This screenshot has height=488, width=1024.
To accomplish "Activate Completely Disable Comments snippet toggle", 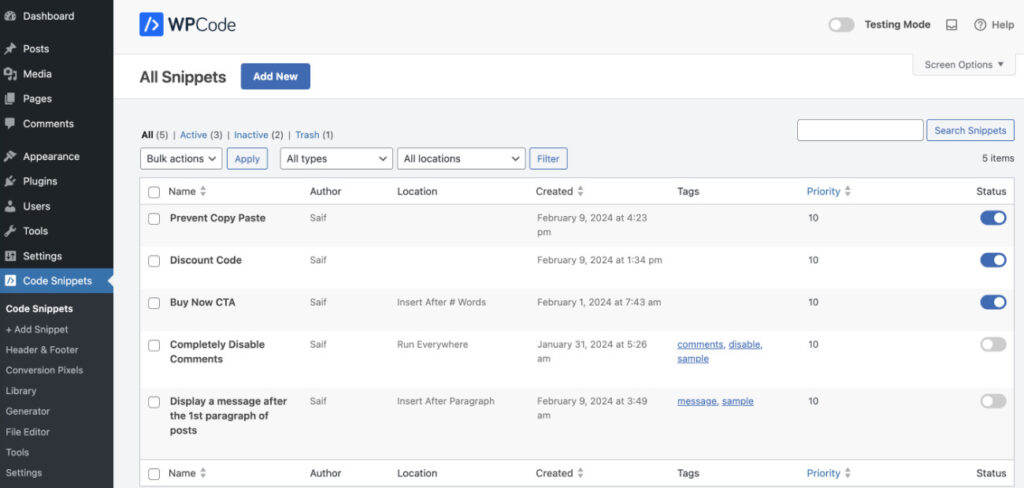I will coord(992,344).
